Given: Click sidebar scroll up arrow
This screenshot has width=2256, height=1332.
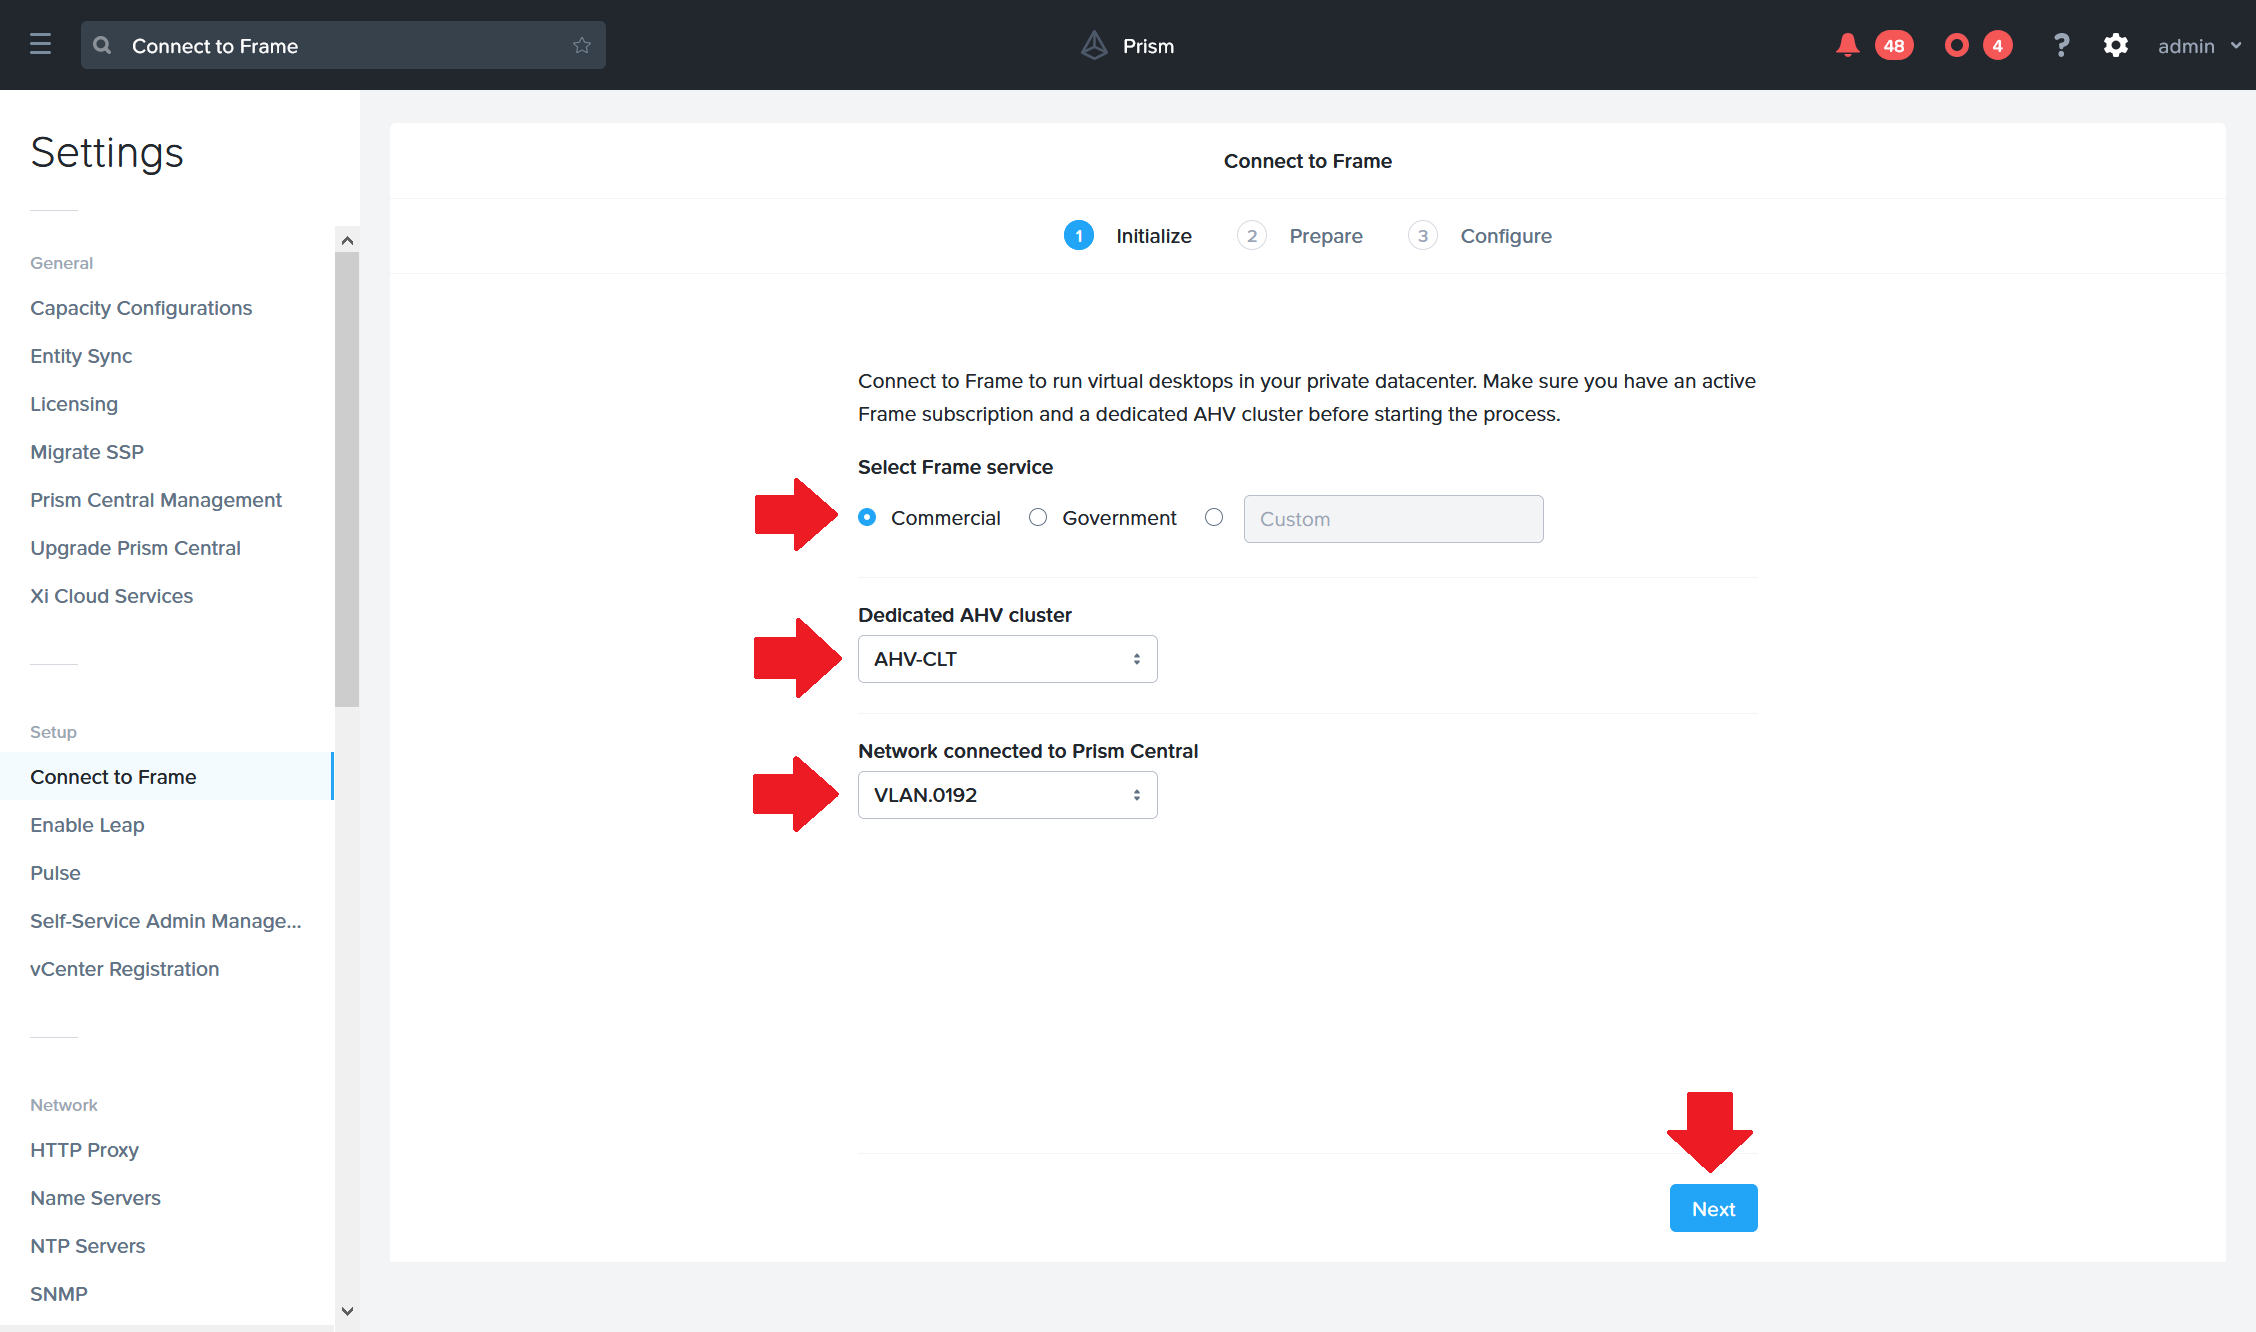Looking at the screenshot, I should (347, 240).
